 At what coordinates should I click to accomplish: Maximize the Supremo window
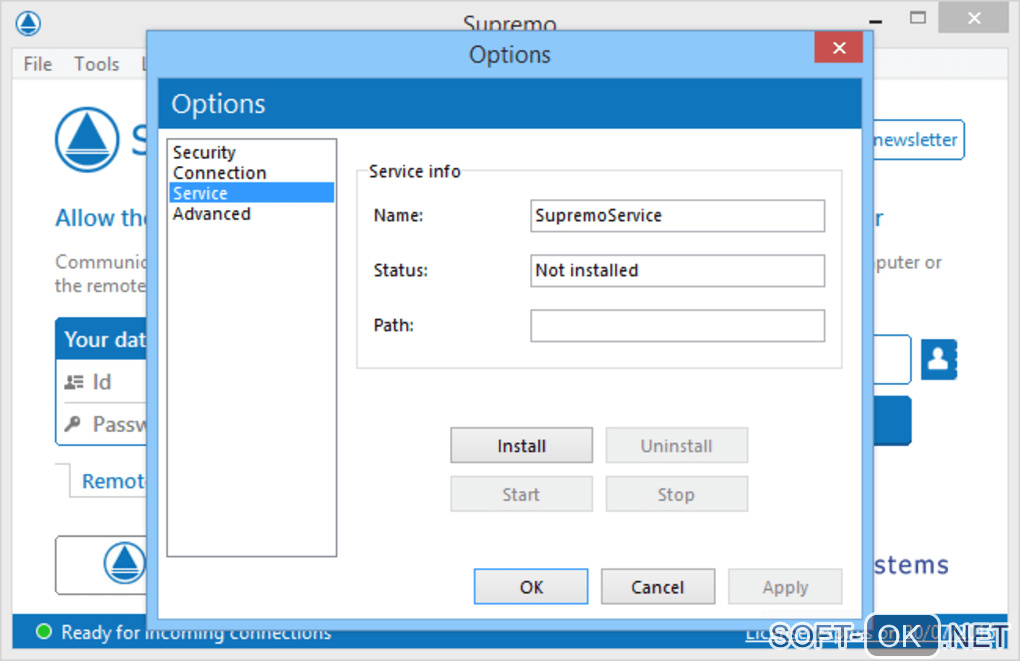click(x=917, y=18)
